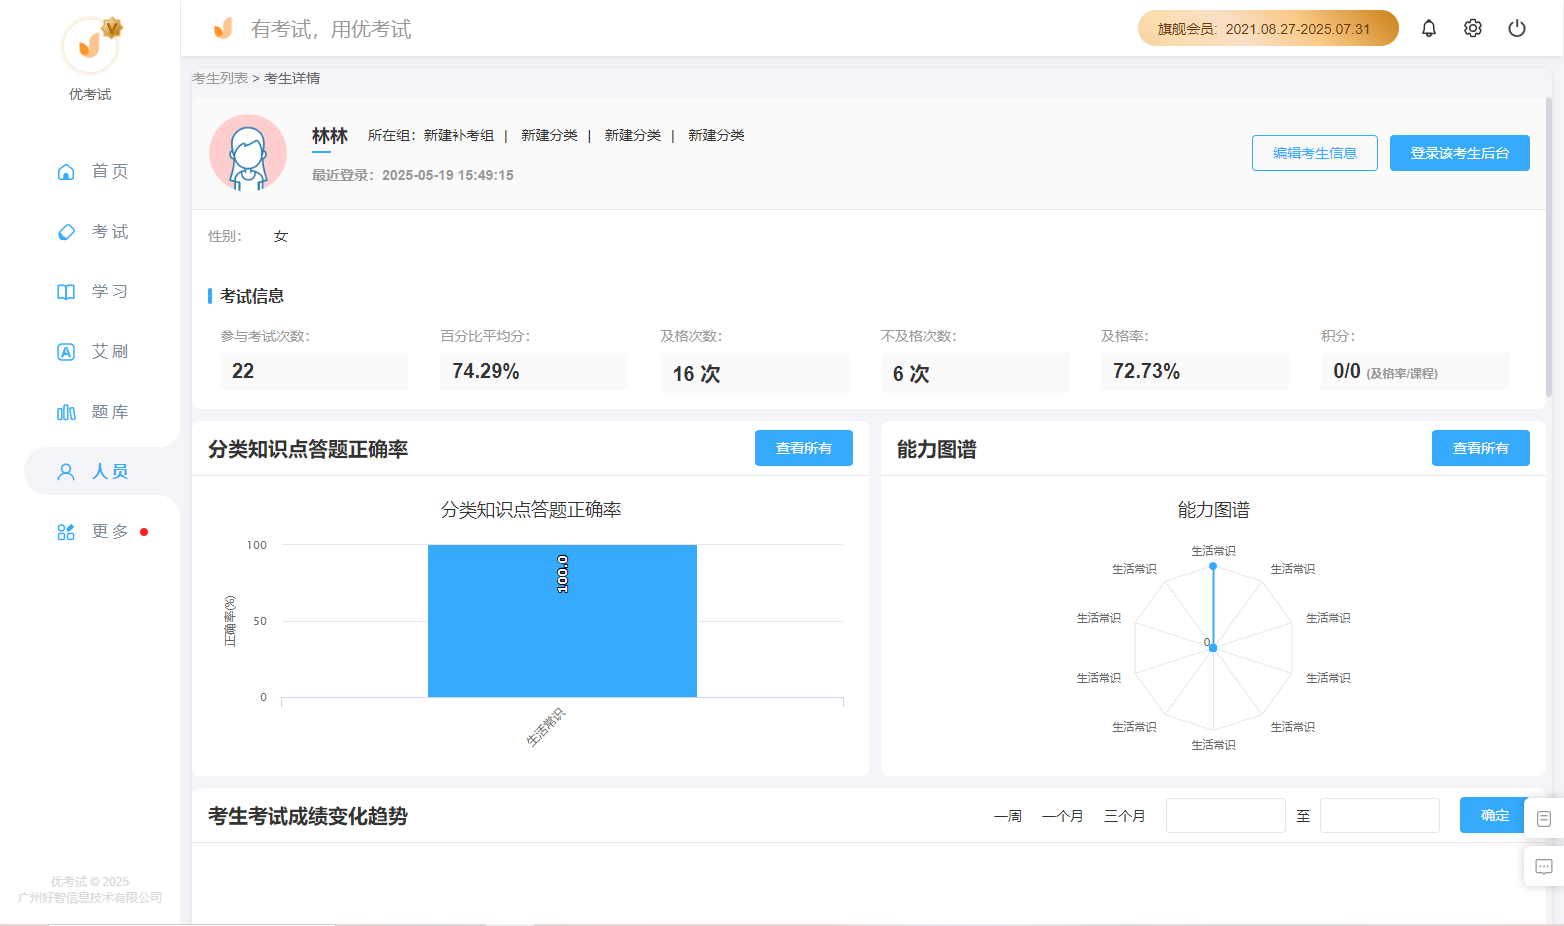
Task: Click the 优考试 logo avatar in sidebar
Action: (x=91, y=46)
